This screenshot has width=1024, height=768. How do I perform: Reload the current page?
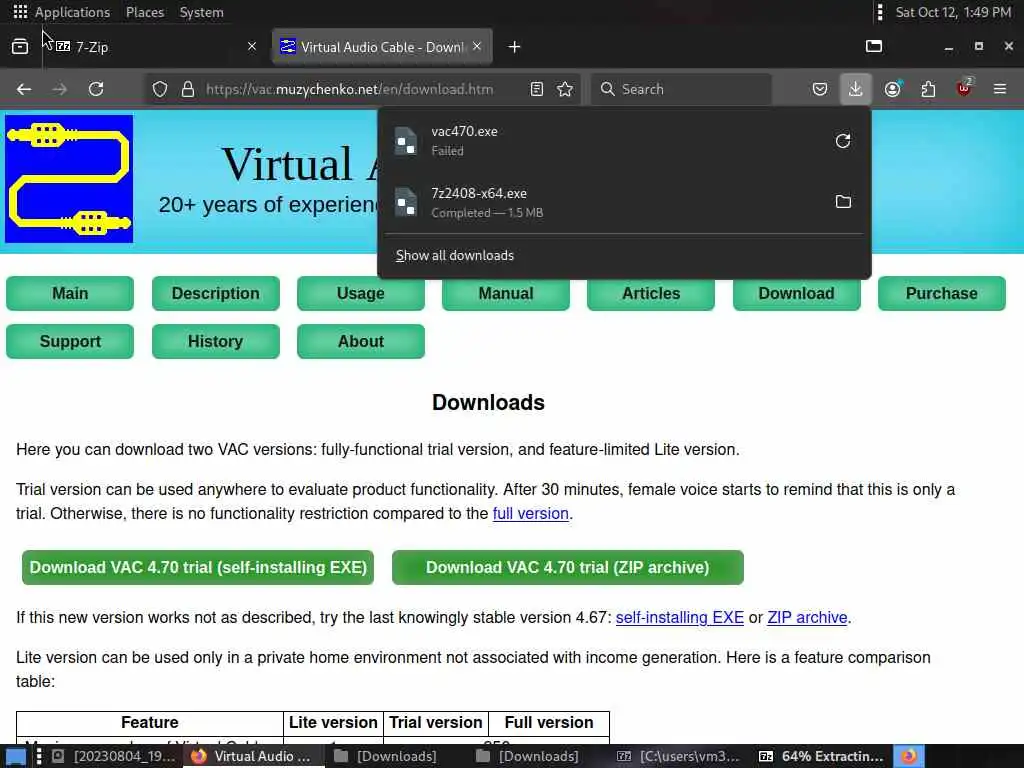tap(96, 89)
